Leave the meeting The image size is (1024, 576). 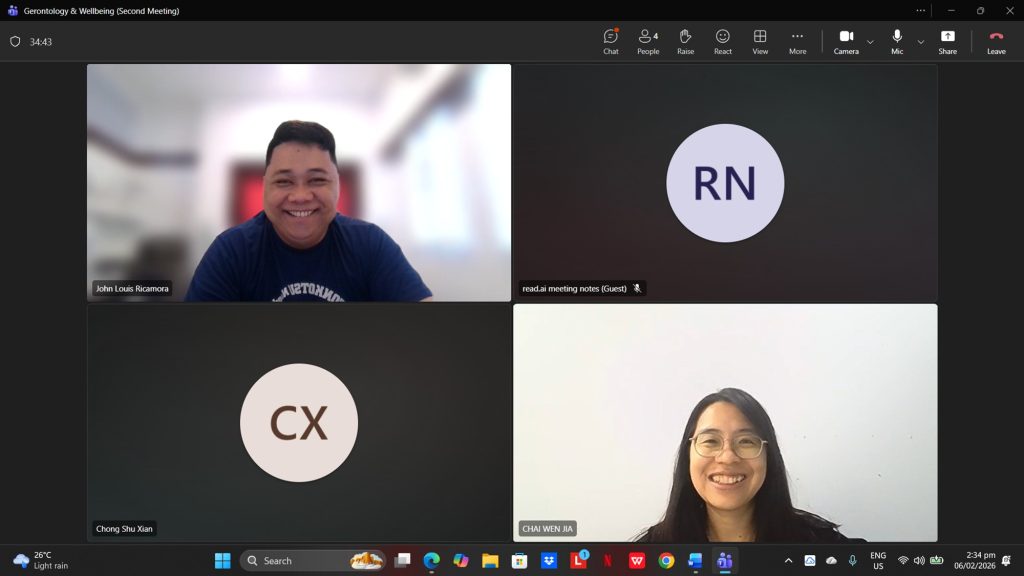[996, 41]
